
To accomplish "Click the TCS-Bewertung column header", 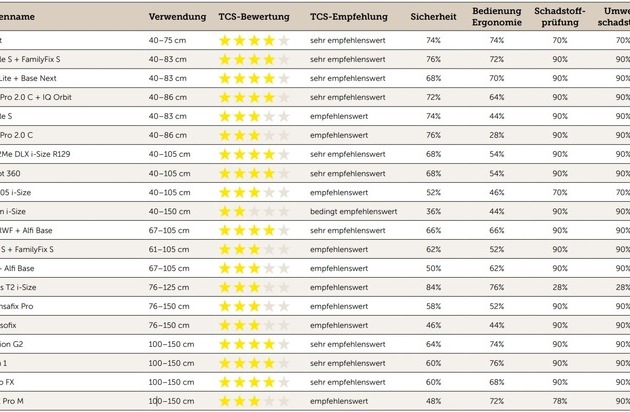I will pyautogui.click(x=254, y=18).
